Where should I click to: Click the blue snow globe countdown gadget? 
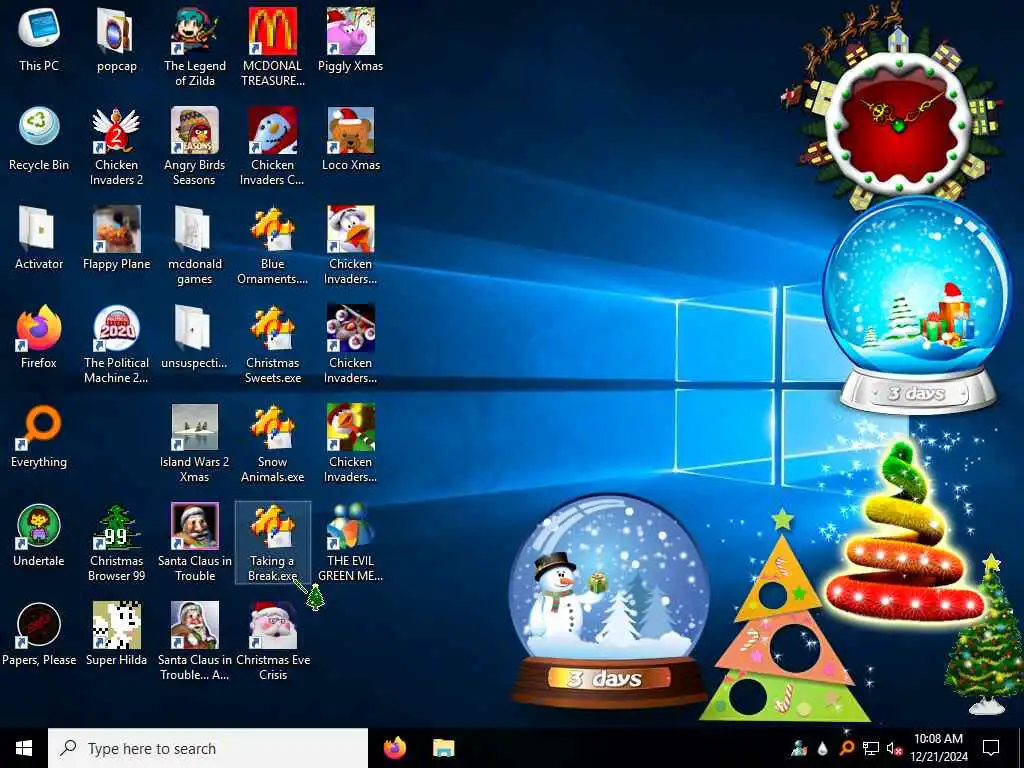pyautogui.click(x=917, y=306)
